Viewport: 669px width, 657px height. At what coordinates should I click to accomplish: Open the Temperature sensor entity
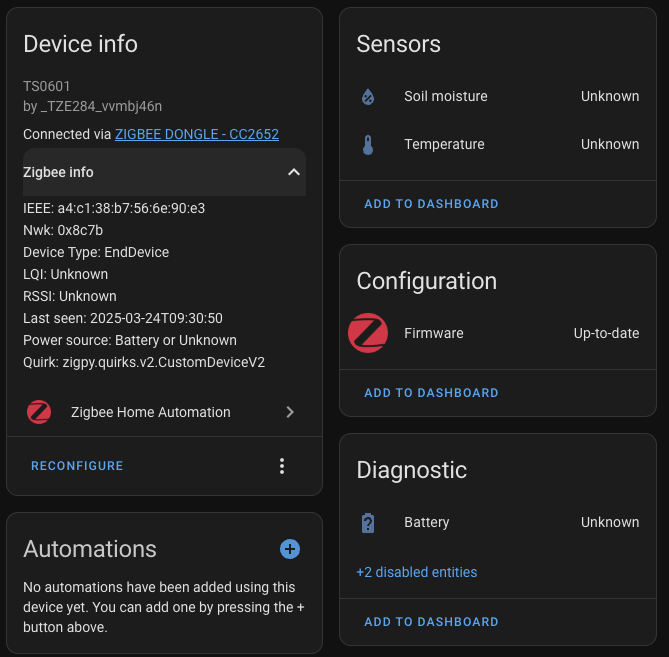[444, 145]
